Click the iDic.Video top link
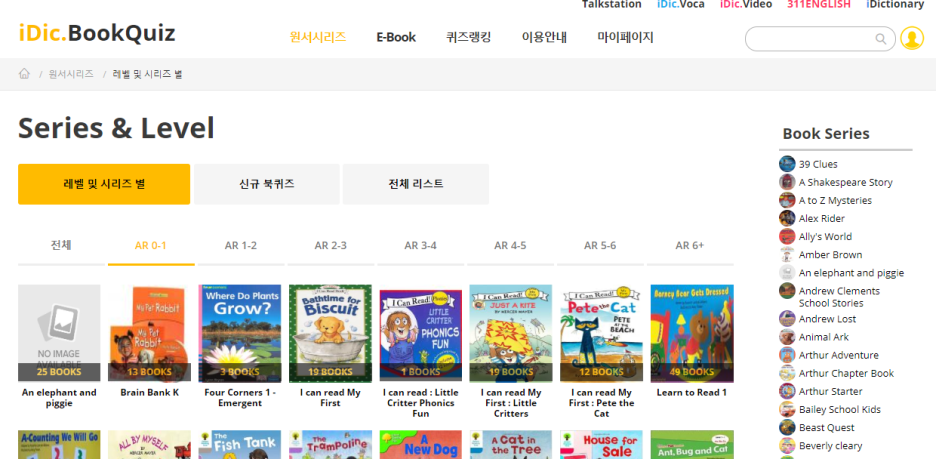The width and height of the screenshot is (936, 459). [746, 4]
